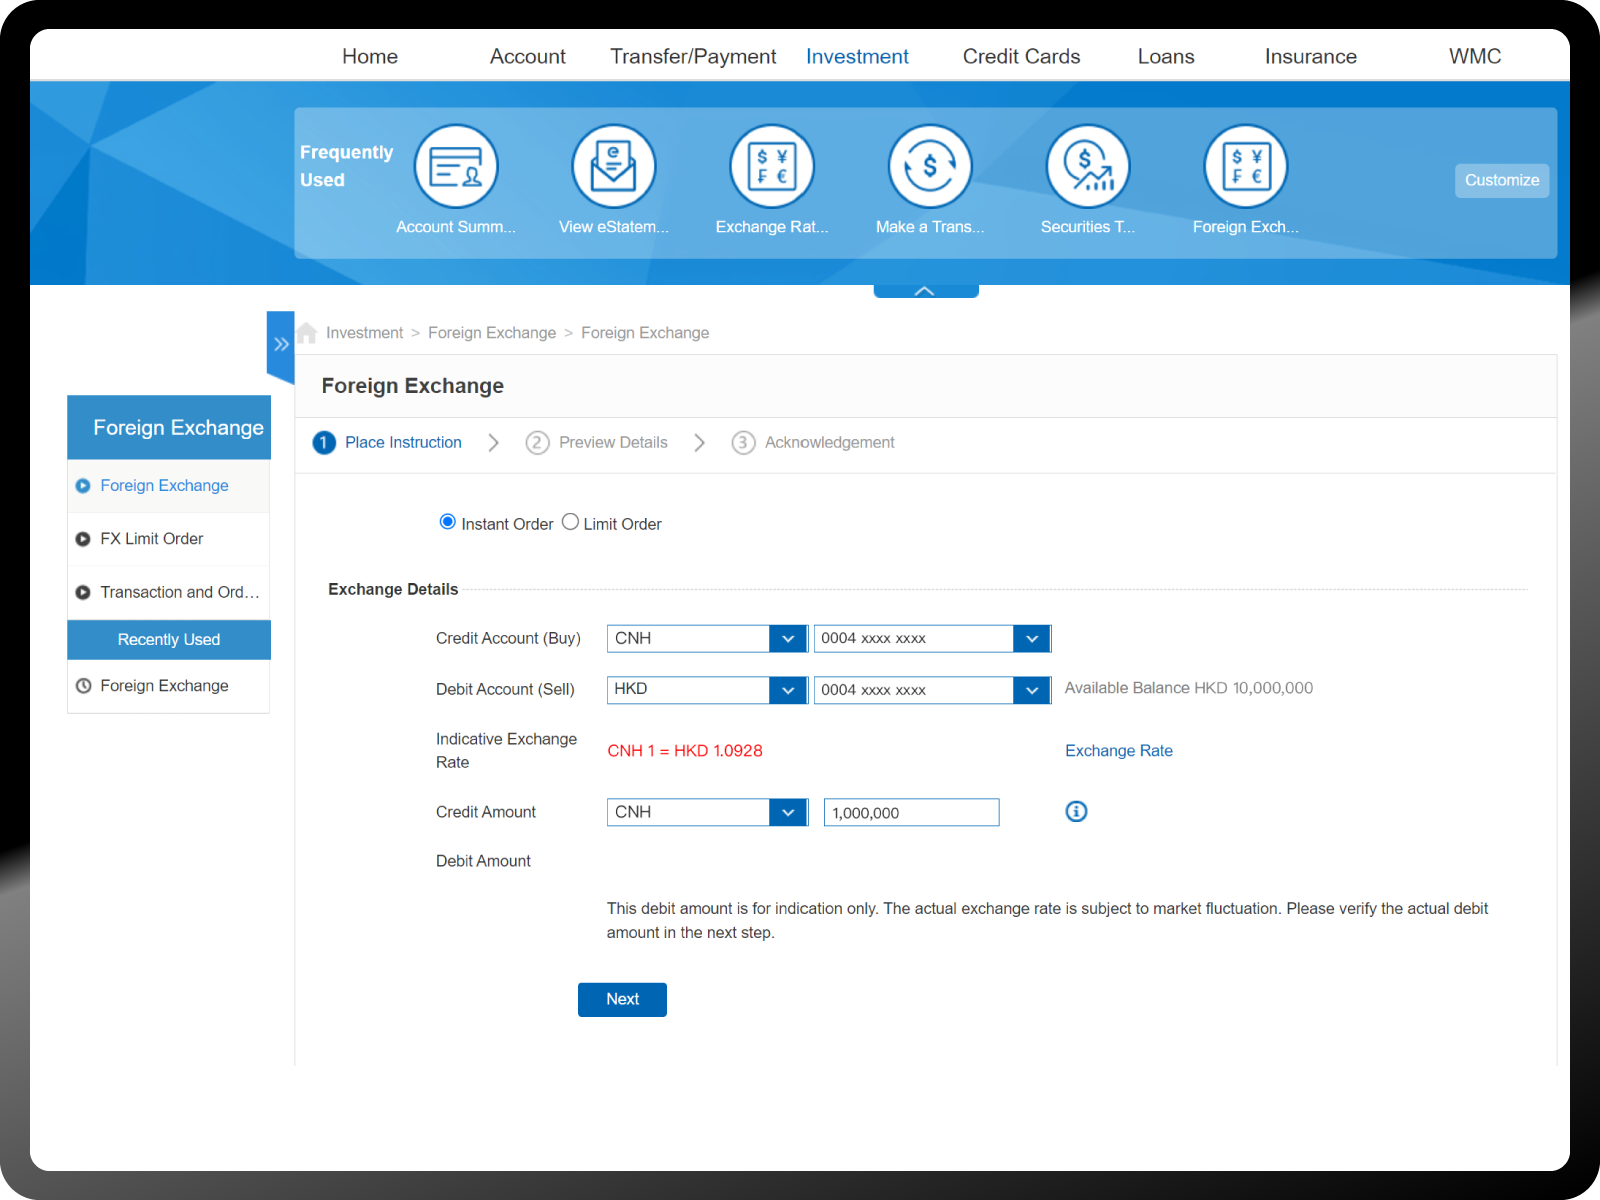The width and height of the screenshot is (1600, 1200).
Task: Click the indicative rate text CNH 1 = HKD 1.0928
Action: (x=685, y=751)
